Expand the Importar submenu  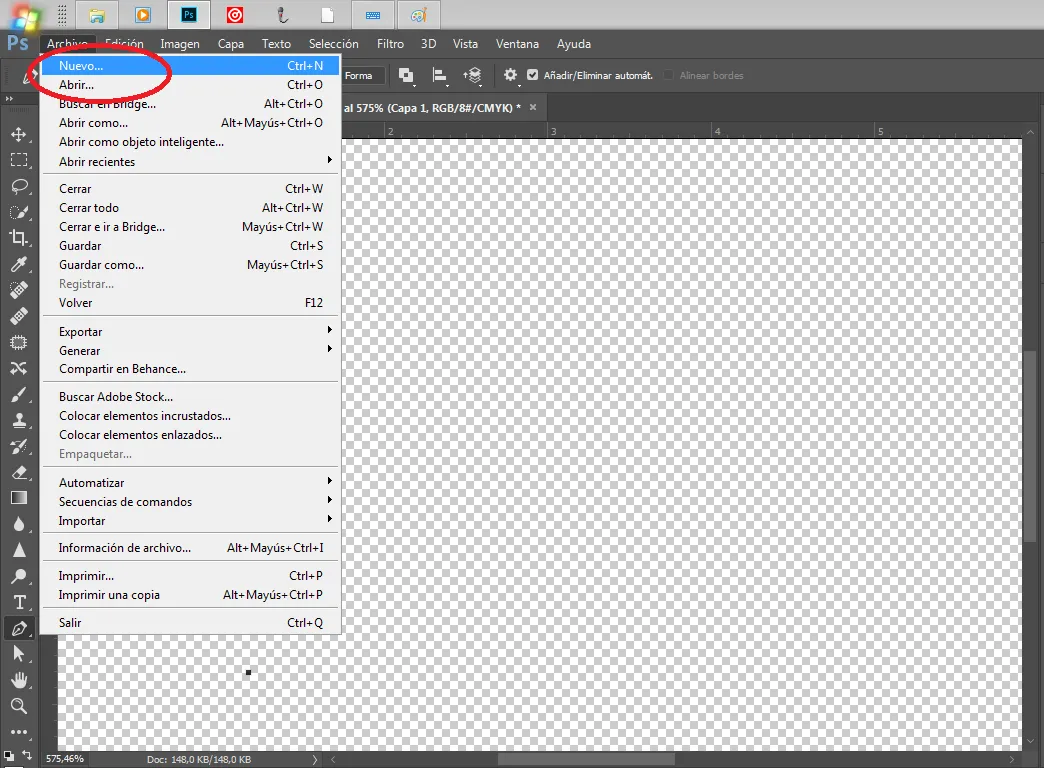[x=190, y=520]
